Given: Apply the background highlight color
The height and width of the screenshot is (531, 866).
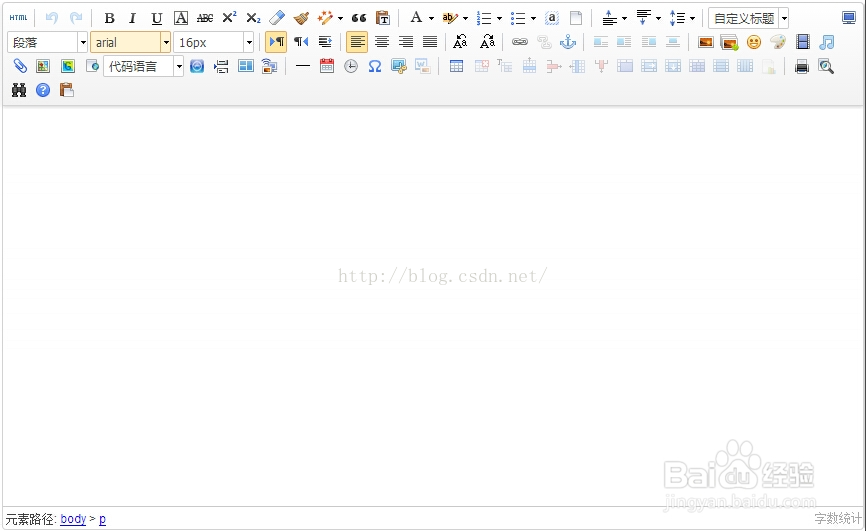Looking at the screenshot, I should tap(450, 18).
